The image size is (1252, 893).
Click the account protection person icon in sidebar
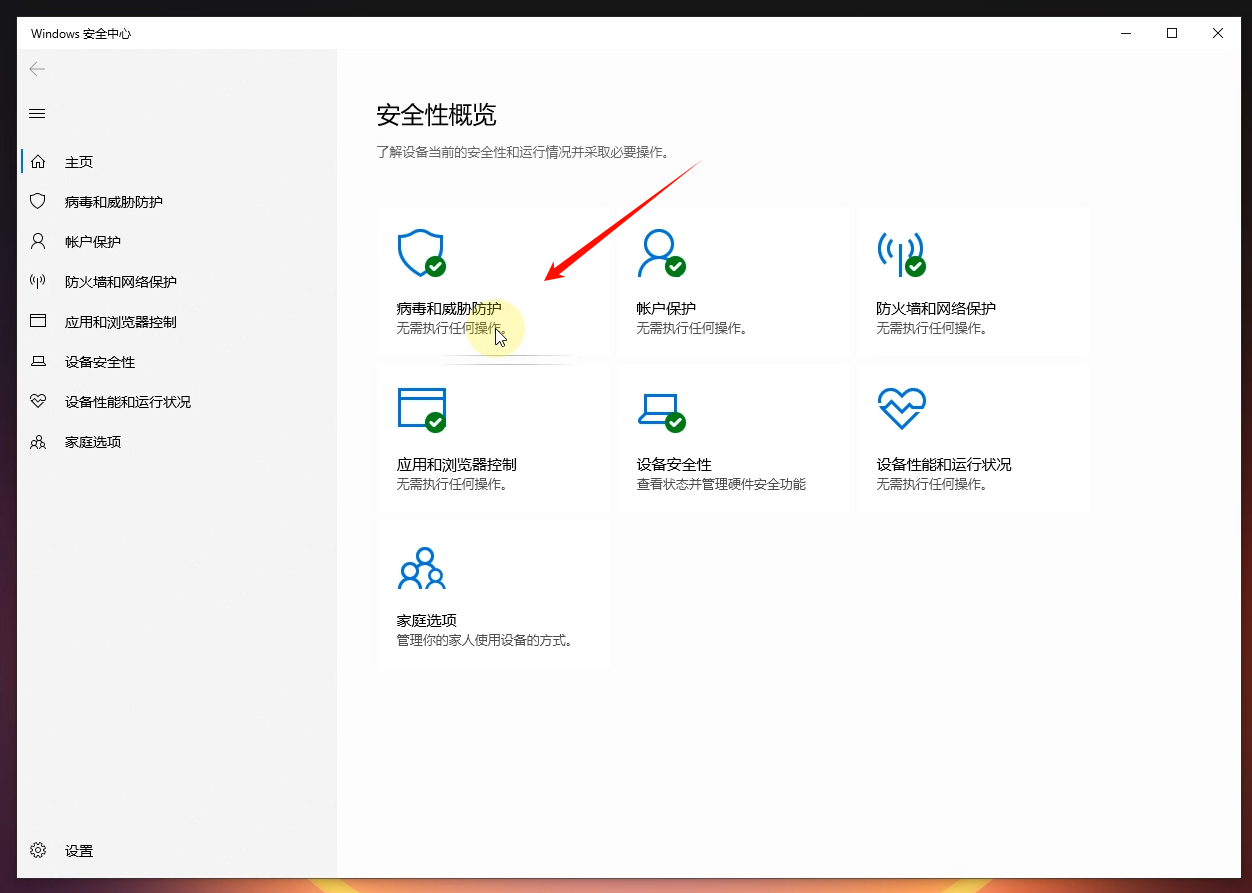(x=38, y=241)
